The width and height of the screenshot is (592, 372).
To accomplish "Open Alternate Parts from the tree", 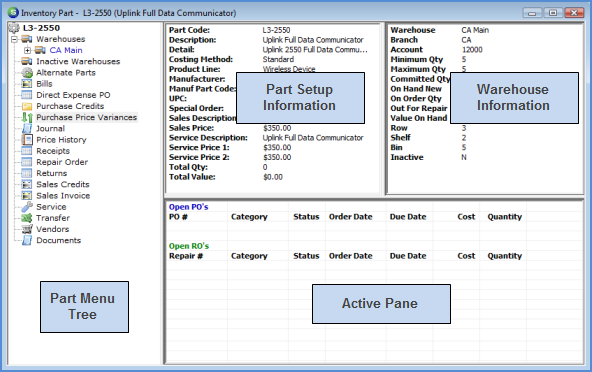I will click(66, 73).
